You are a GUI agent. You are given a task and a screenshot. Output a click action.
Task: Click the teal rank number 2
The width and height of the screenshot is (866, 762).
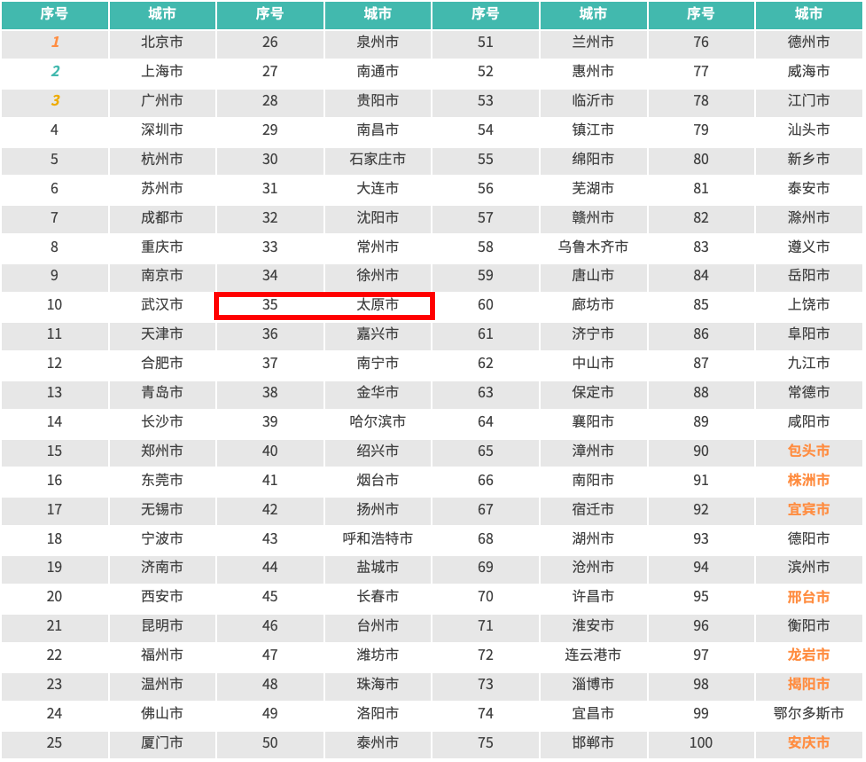pyautogui.click(x=55, y=71)
